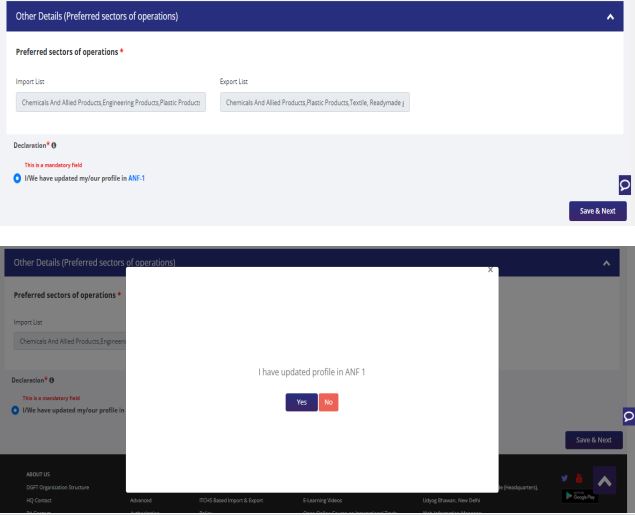The height and width of the screenshot is (515, 635).
Task: Follow the ANF-1 hyperlink
Action: [x=137, y=178]
